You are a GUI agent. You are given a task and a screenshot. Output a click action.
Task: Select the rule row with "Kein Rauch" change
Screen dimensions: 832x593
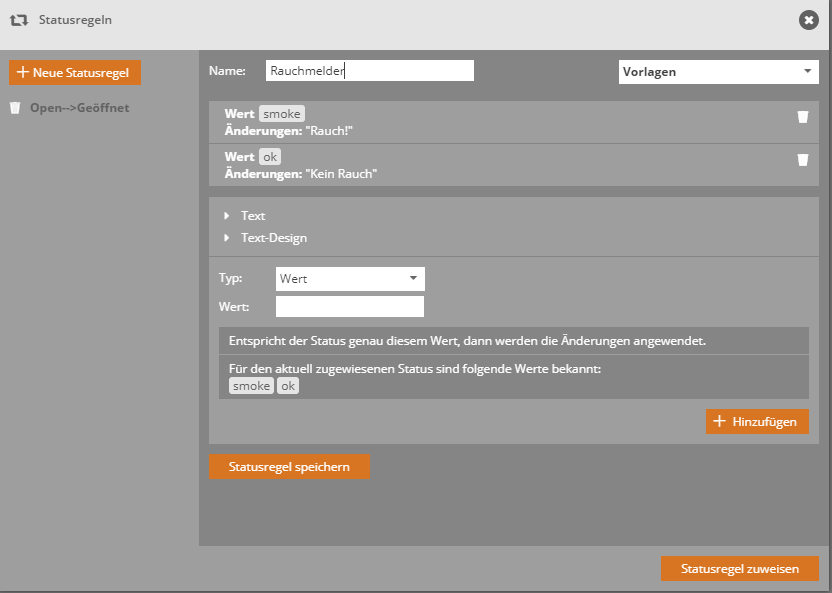500,165
